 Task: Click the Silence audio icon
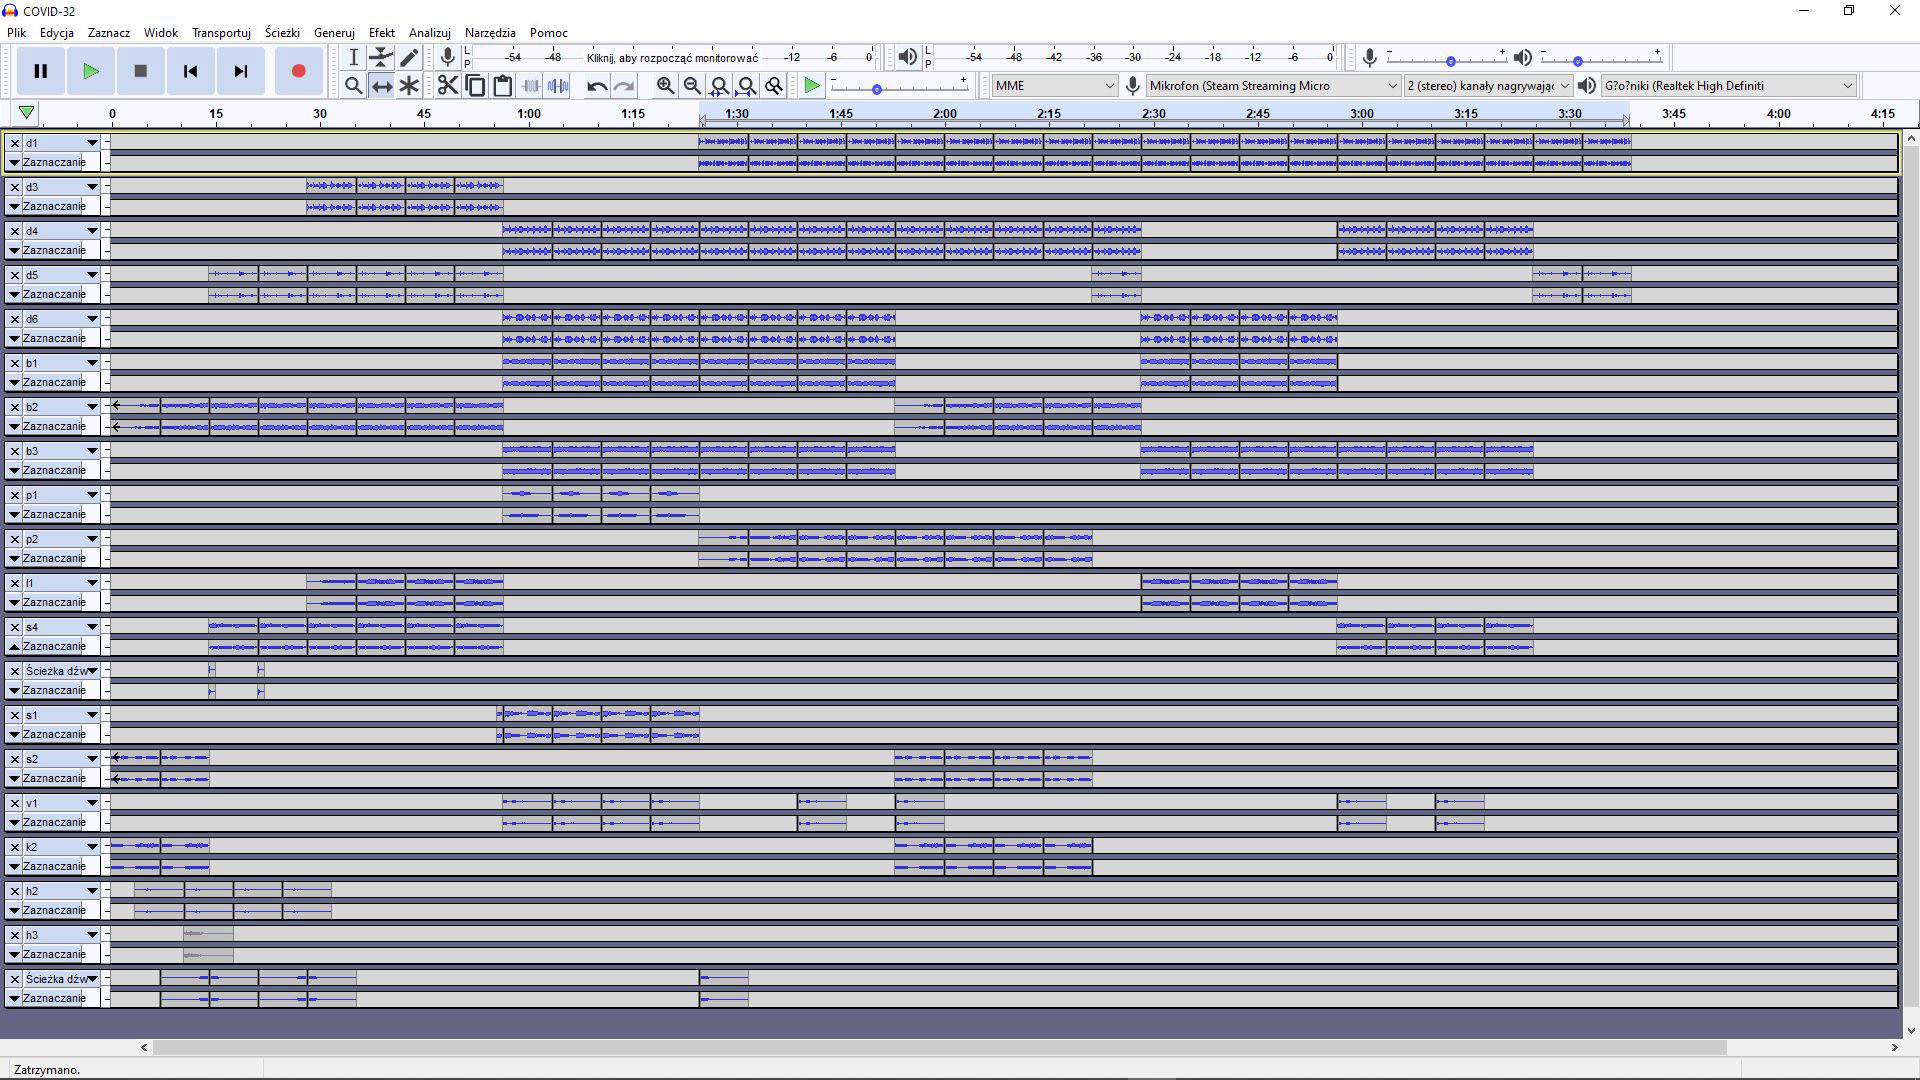pyautogui.click(x=558, y=86)
